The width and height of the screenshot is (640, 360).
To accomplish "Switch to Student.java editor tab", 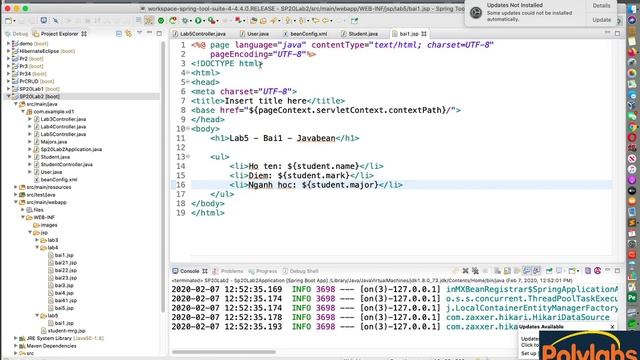I will [x=359, y=34].
